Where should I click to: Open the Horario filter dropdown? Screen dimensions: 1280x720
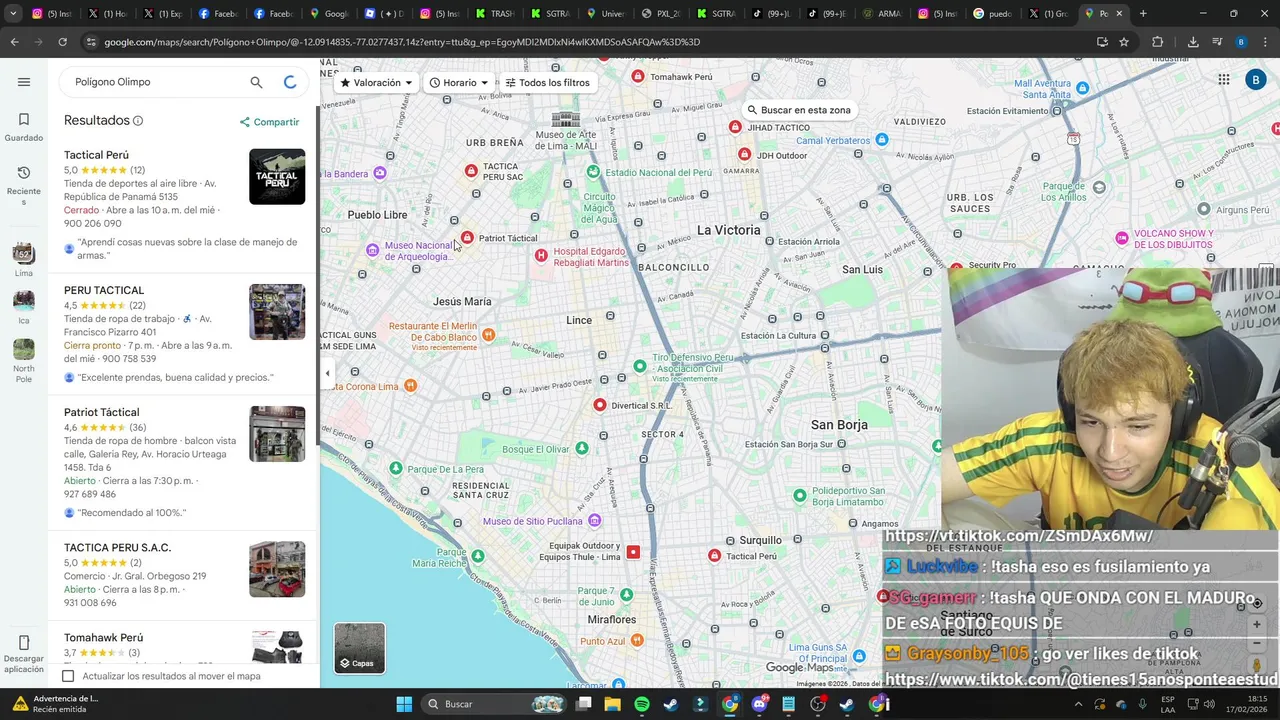(x=459, y=83)
